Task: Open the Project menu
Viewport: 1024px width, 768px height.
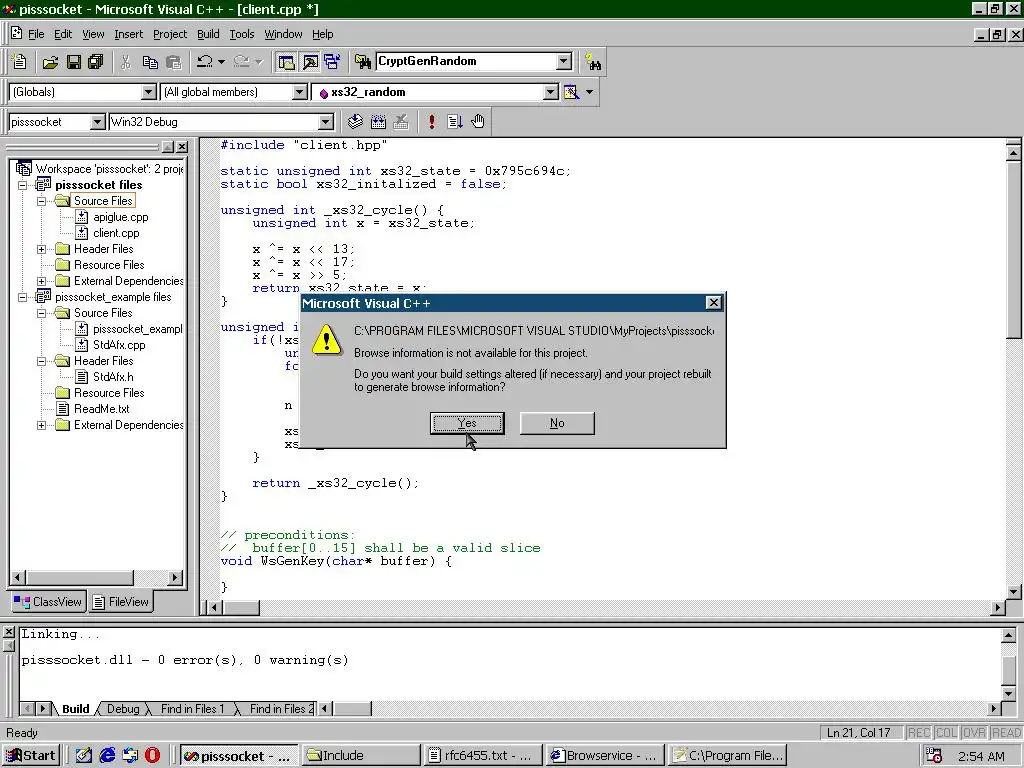Action: click(170, 34)
